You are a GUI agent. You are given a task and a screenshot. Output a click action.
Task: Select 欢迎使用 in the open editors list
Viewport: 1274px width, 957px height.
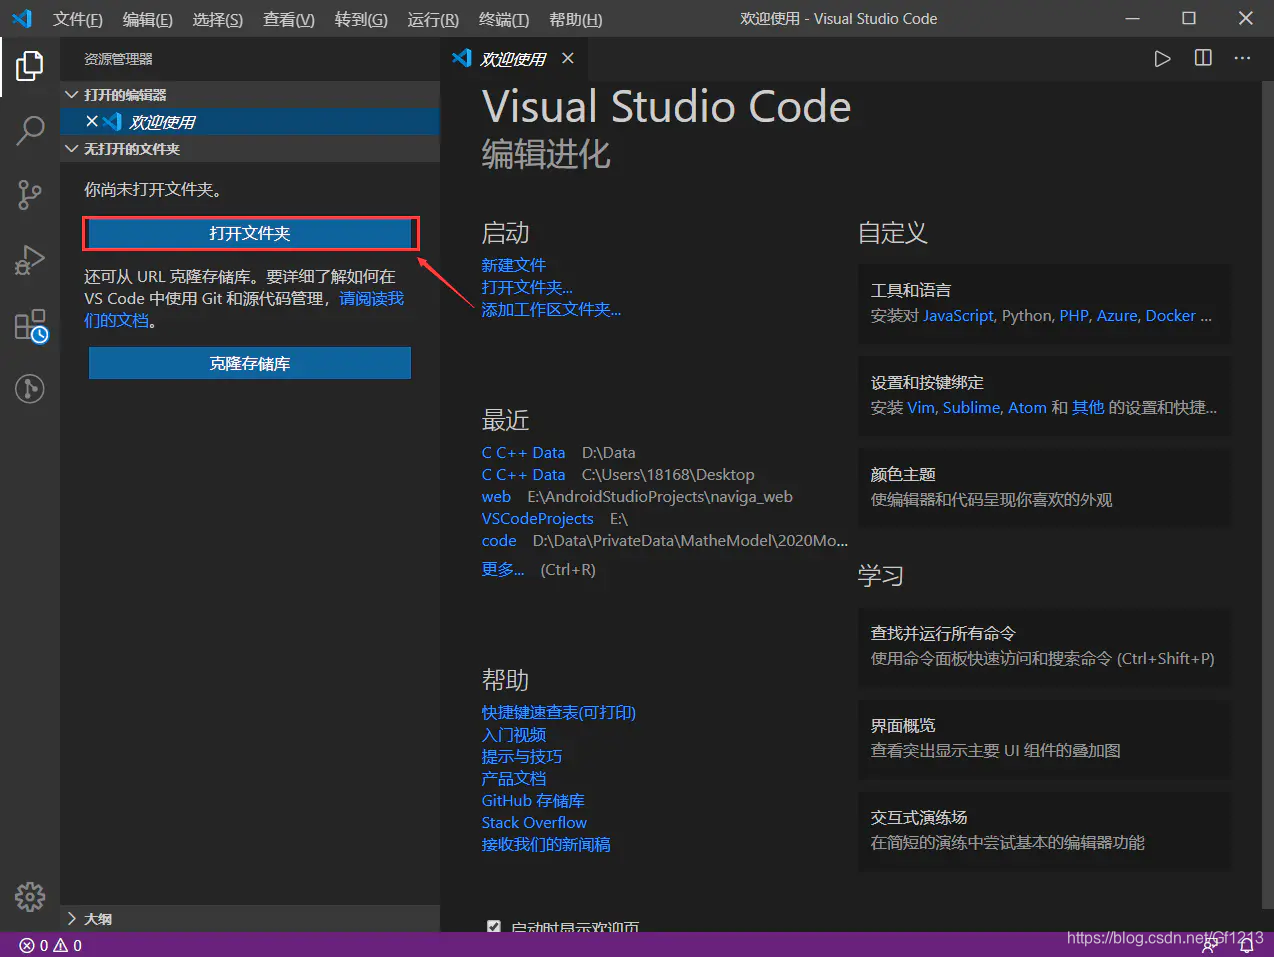tap(250, 121)
